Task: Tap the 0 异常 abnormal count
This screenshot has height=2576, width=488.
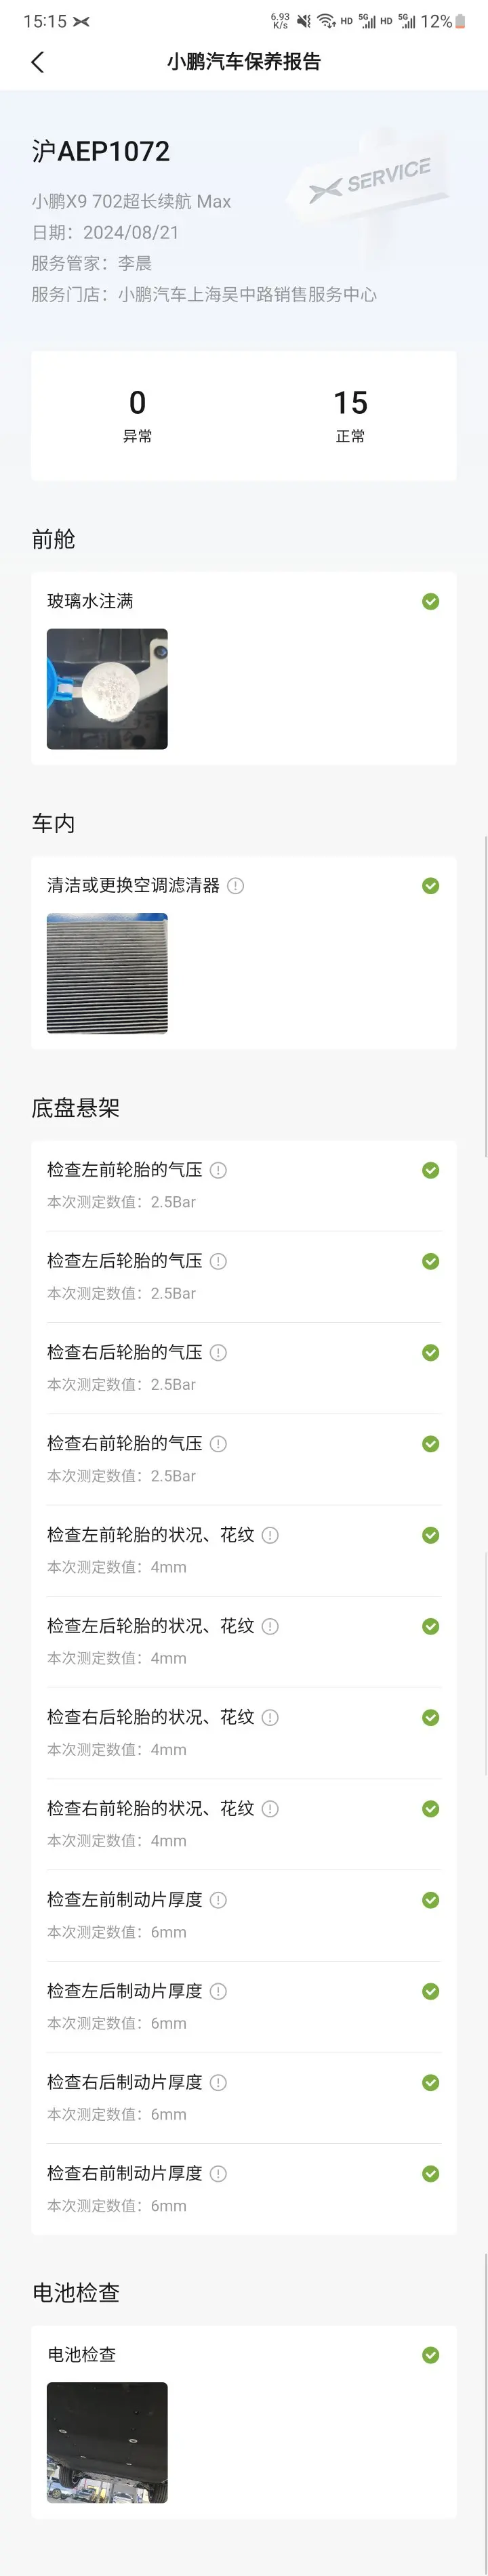Action: [x=138, y=414]
